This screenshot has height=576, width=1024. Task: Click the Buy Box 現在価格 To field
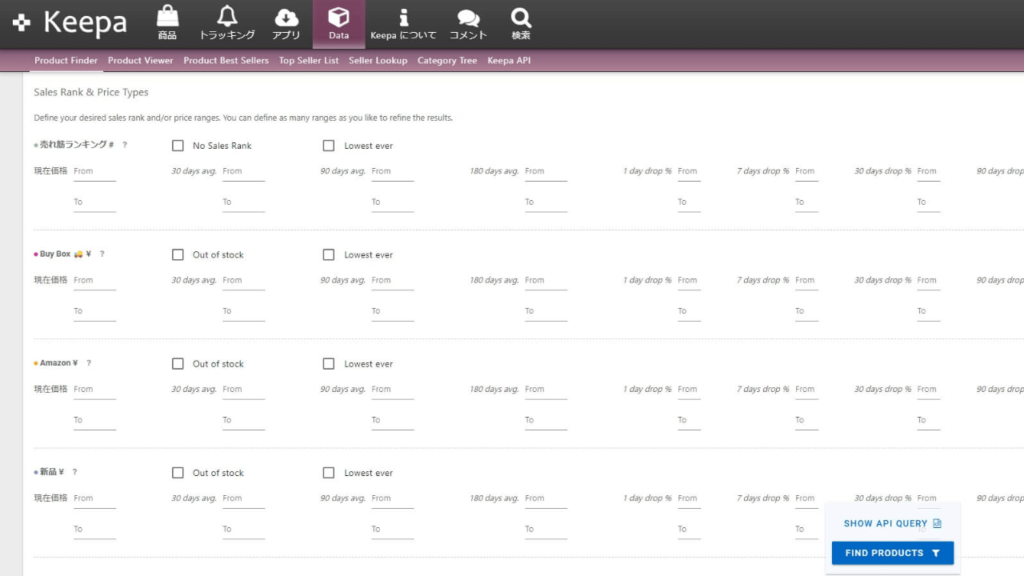(95, 312)
